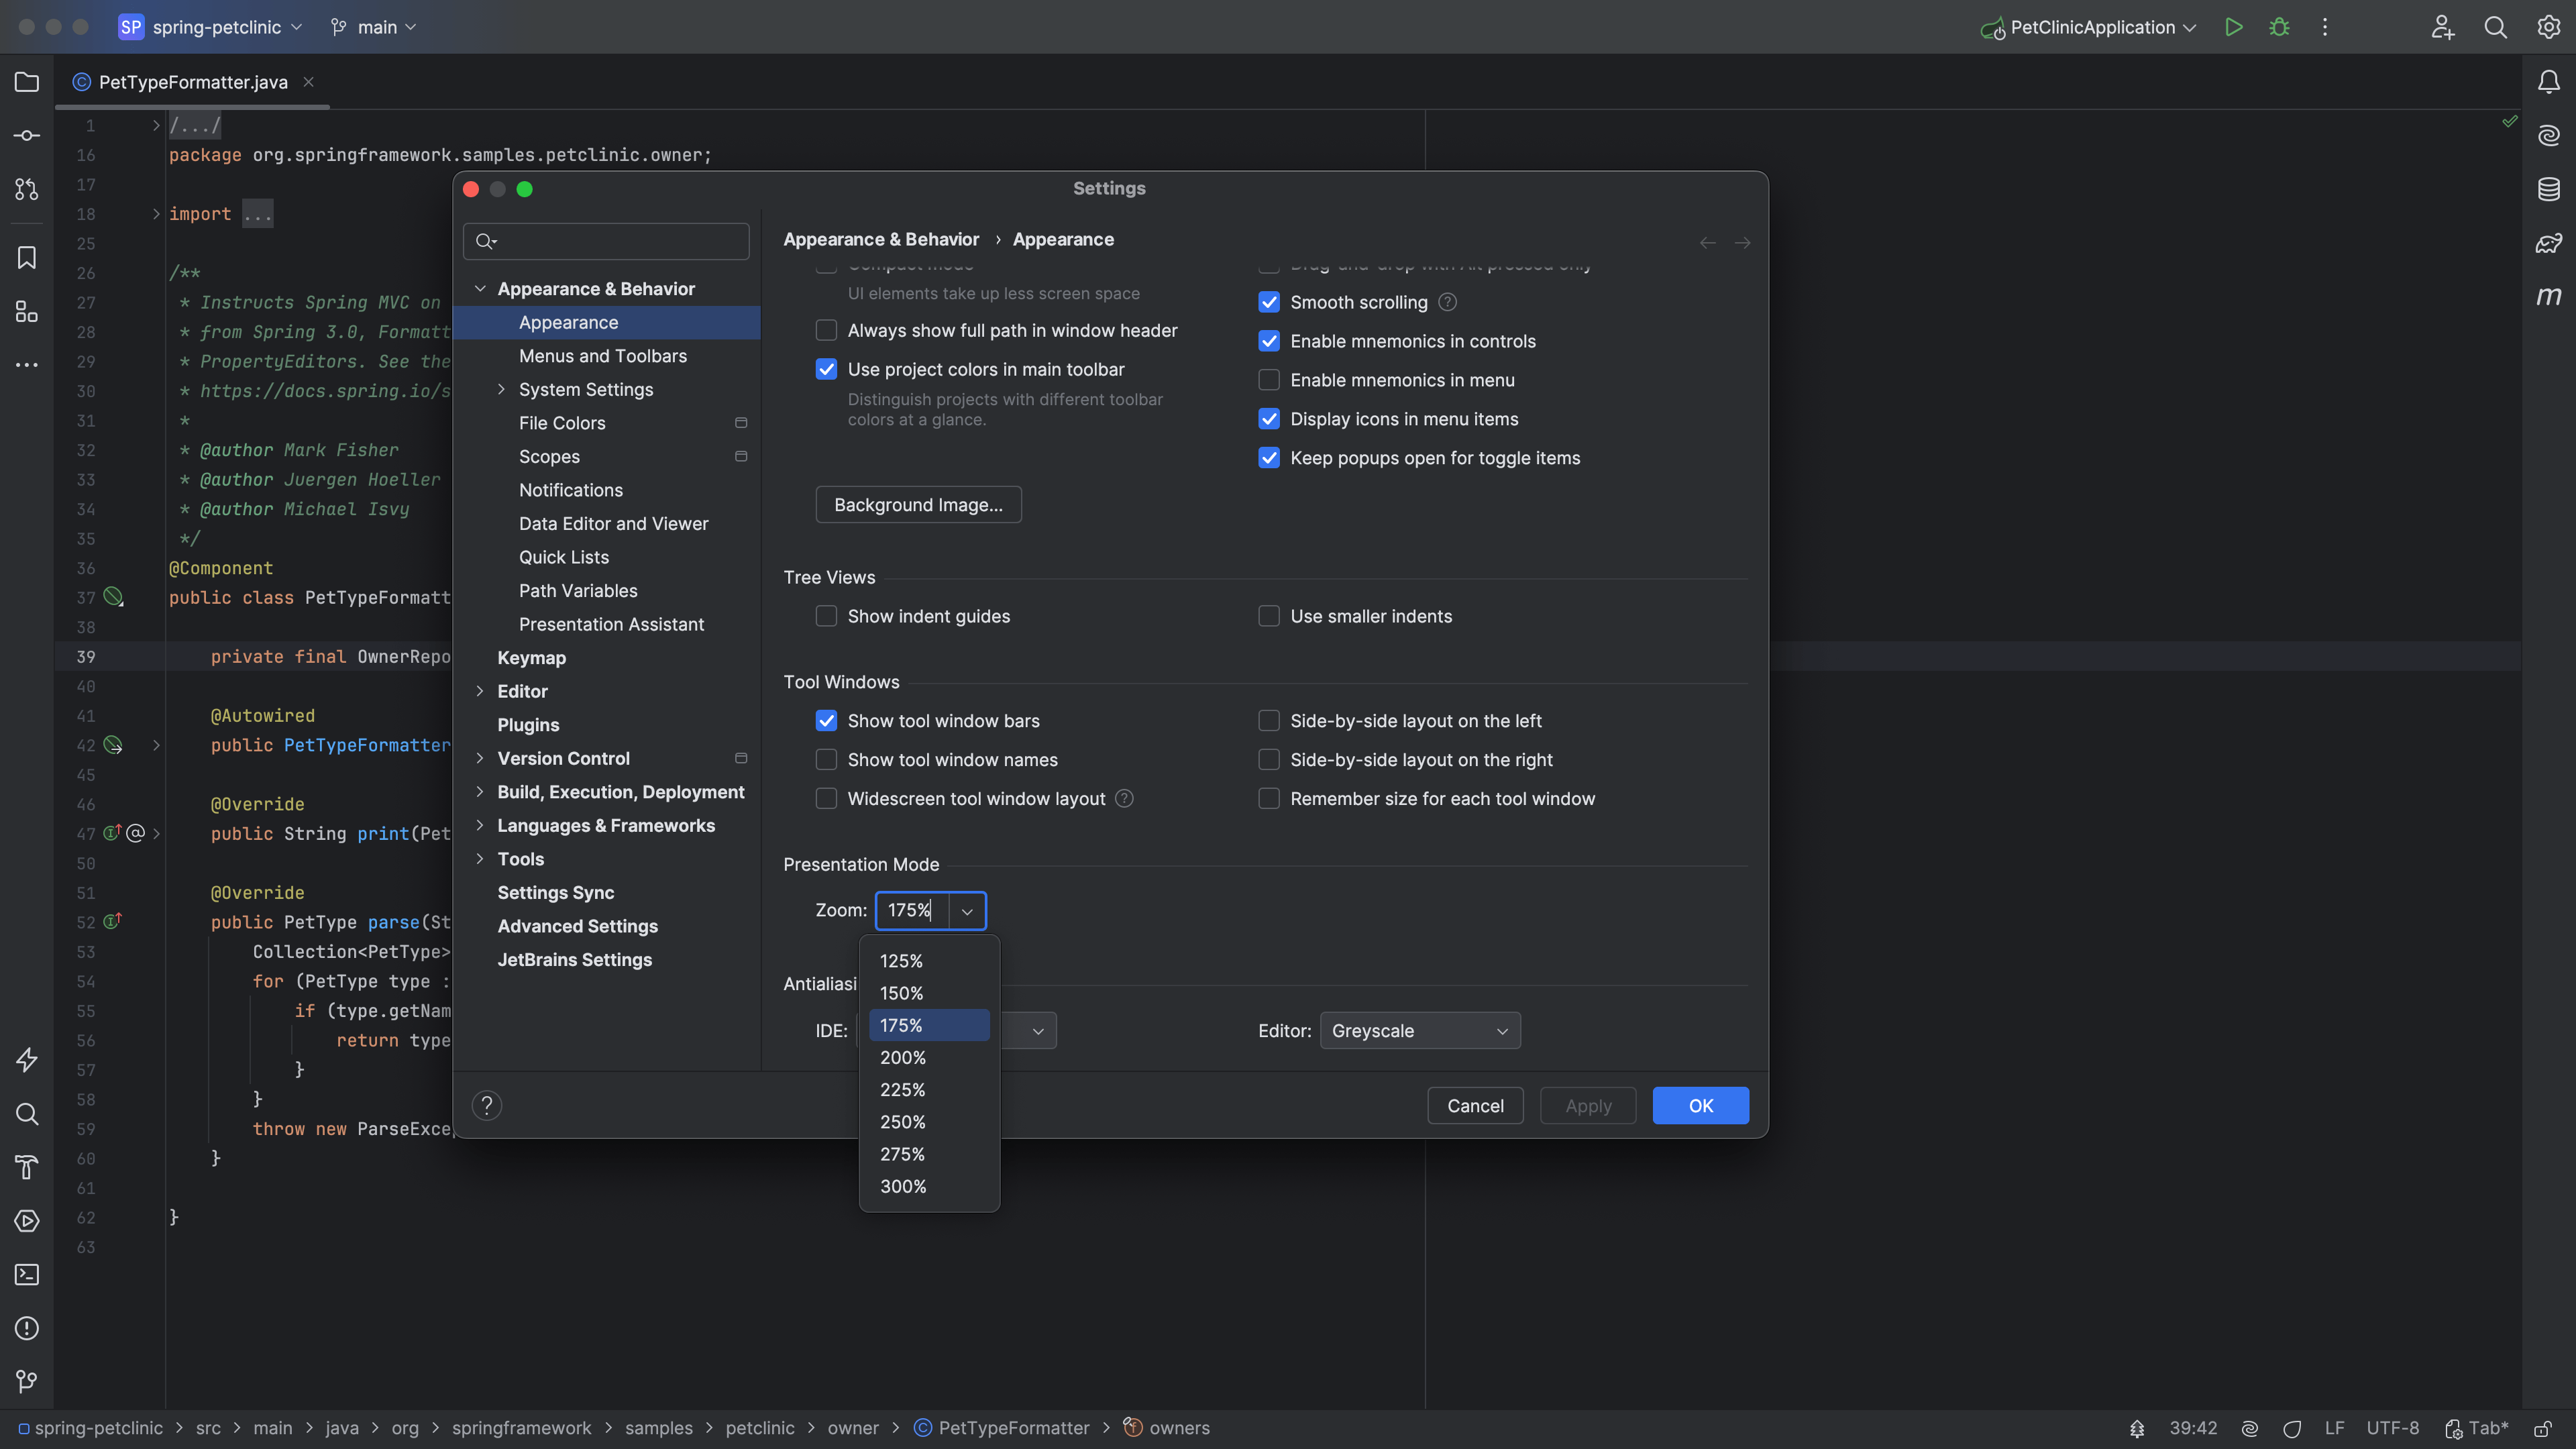Screen dimensions: 2576x1449
Task: Open the Database tool window
Action: pos(2549,189)
